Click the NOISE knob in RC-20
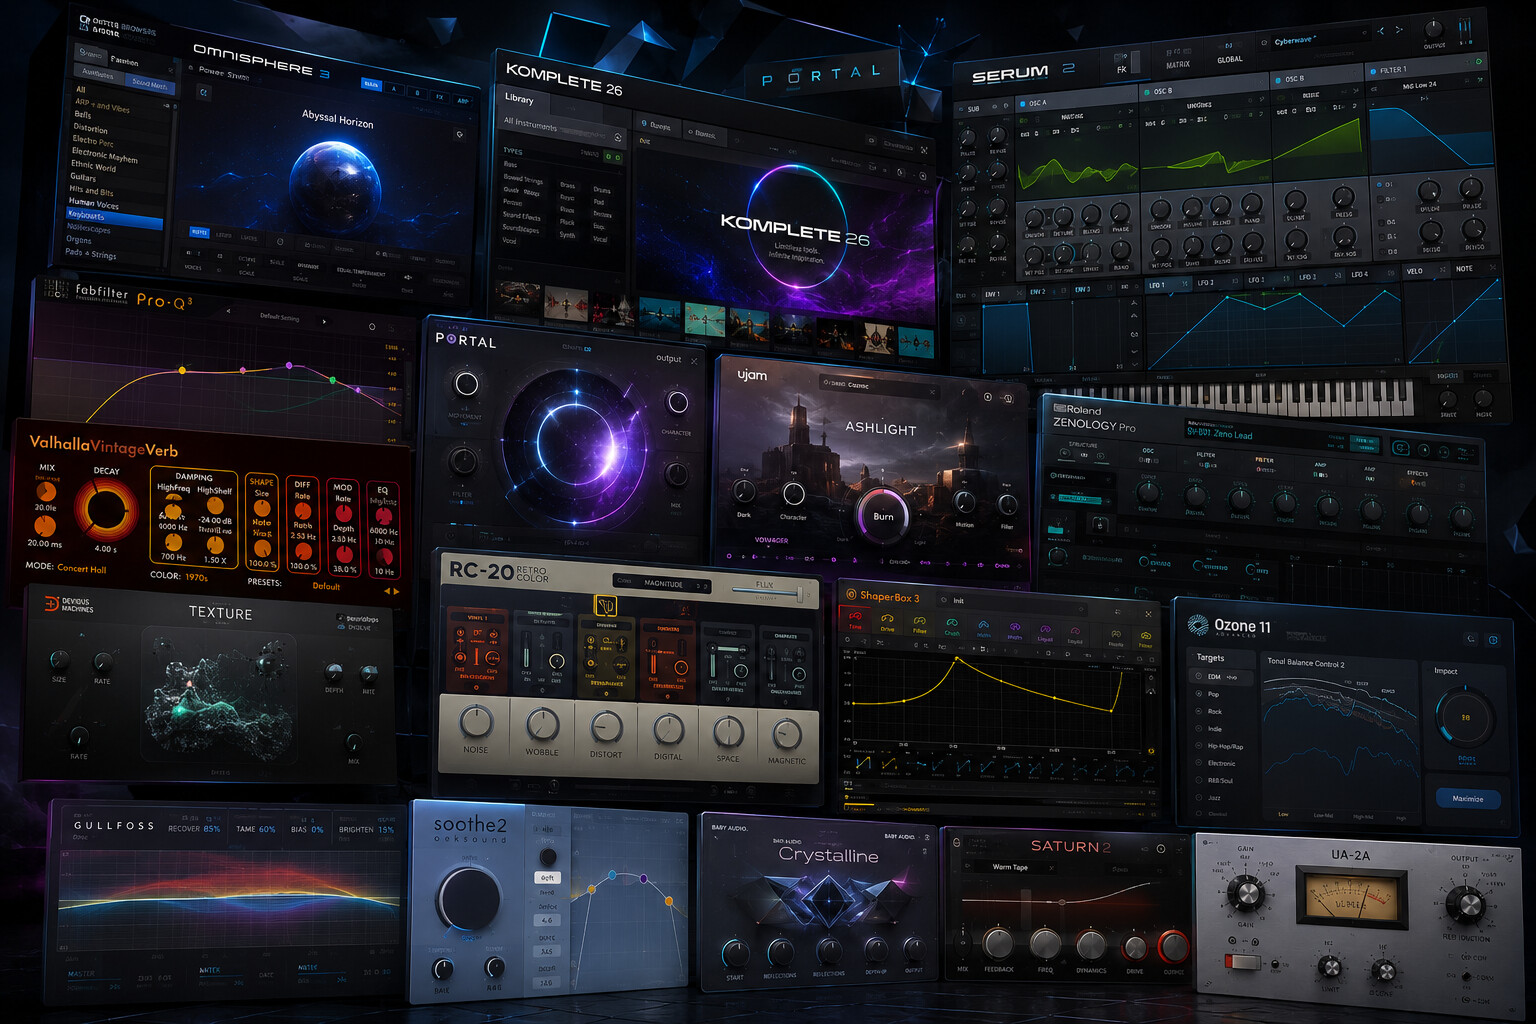Viewport: 1536px width, 1024px height. (x=476, y=722)
